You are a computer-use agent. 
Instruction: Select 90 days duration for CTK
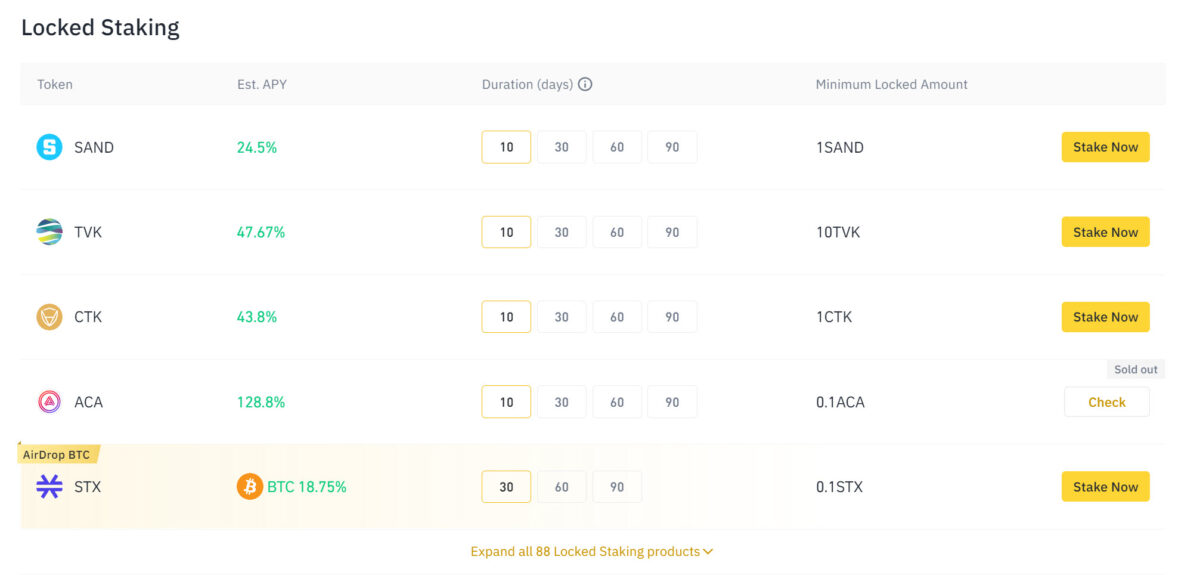click(672, 317)
